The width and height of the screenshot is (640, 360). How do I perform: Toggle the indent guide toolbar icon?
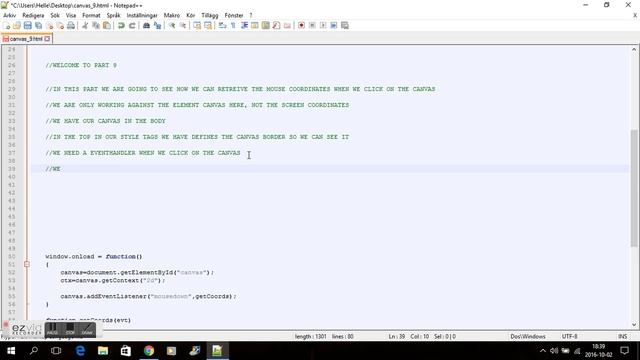click(244, 25)
